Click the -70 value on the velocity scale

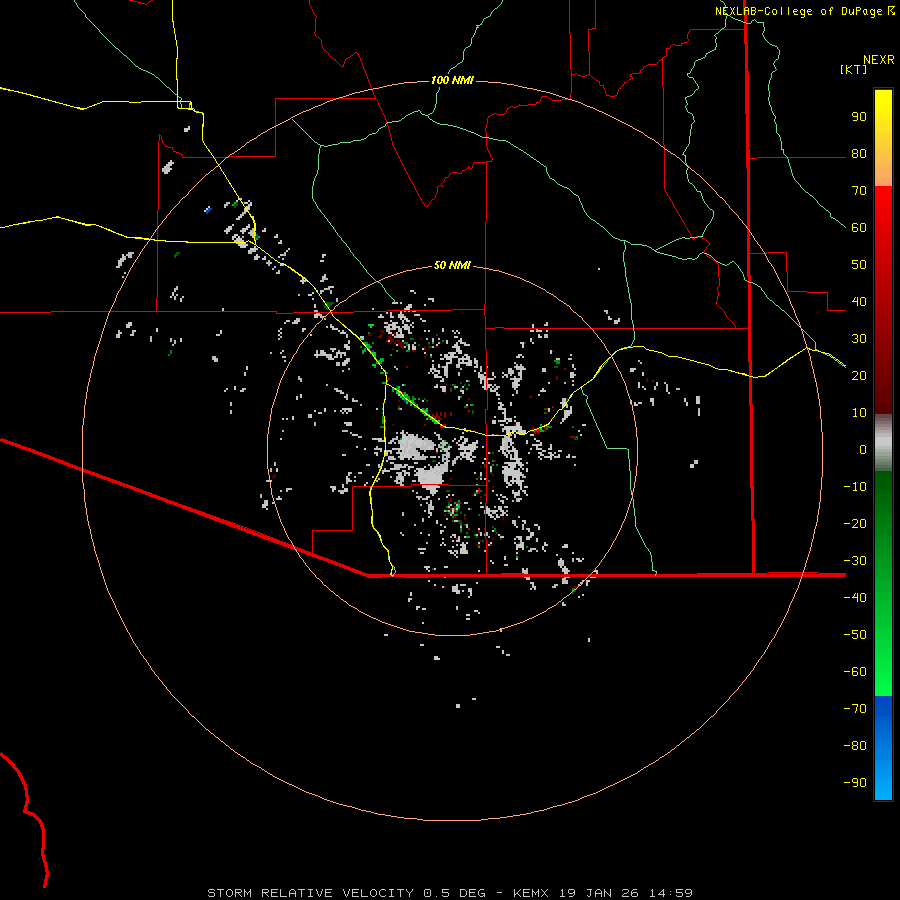855,709
